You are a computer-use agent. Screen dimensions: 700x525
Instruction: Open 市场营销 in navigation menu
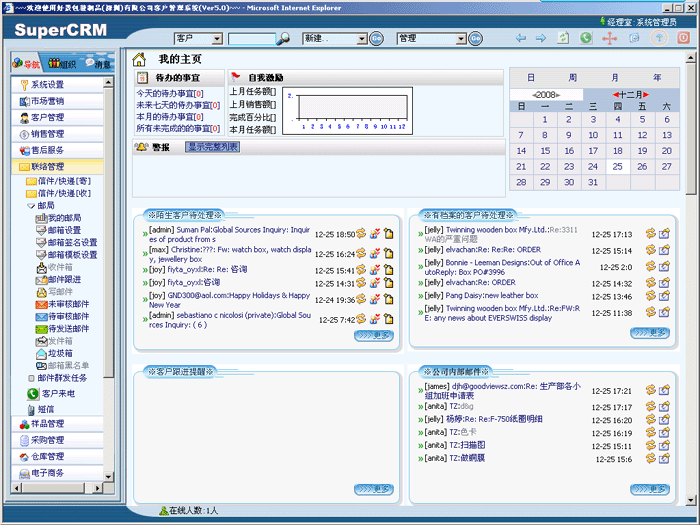(57, 101)
